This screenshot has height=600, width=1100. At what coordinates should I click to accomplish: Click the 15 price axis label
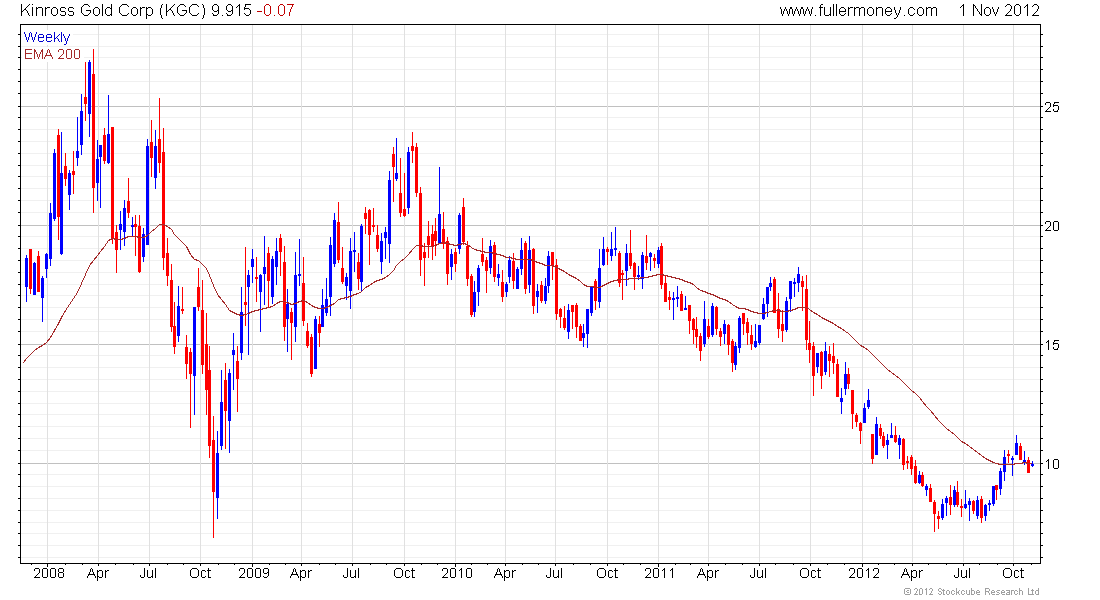click(x=1052, y=345)
